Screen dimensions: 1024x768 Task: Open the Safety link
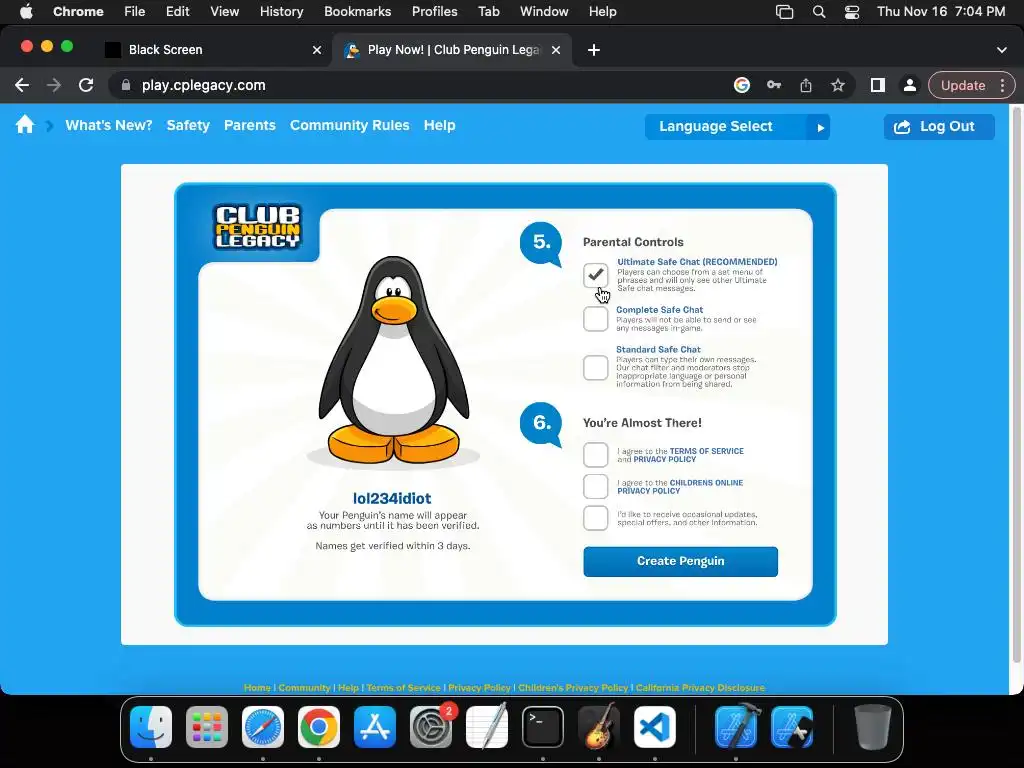(188, 125)
